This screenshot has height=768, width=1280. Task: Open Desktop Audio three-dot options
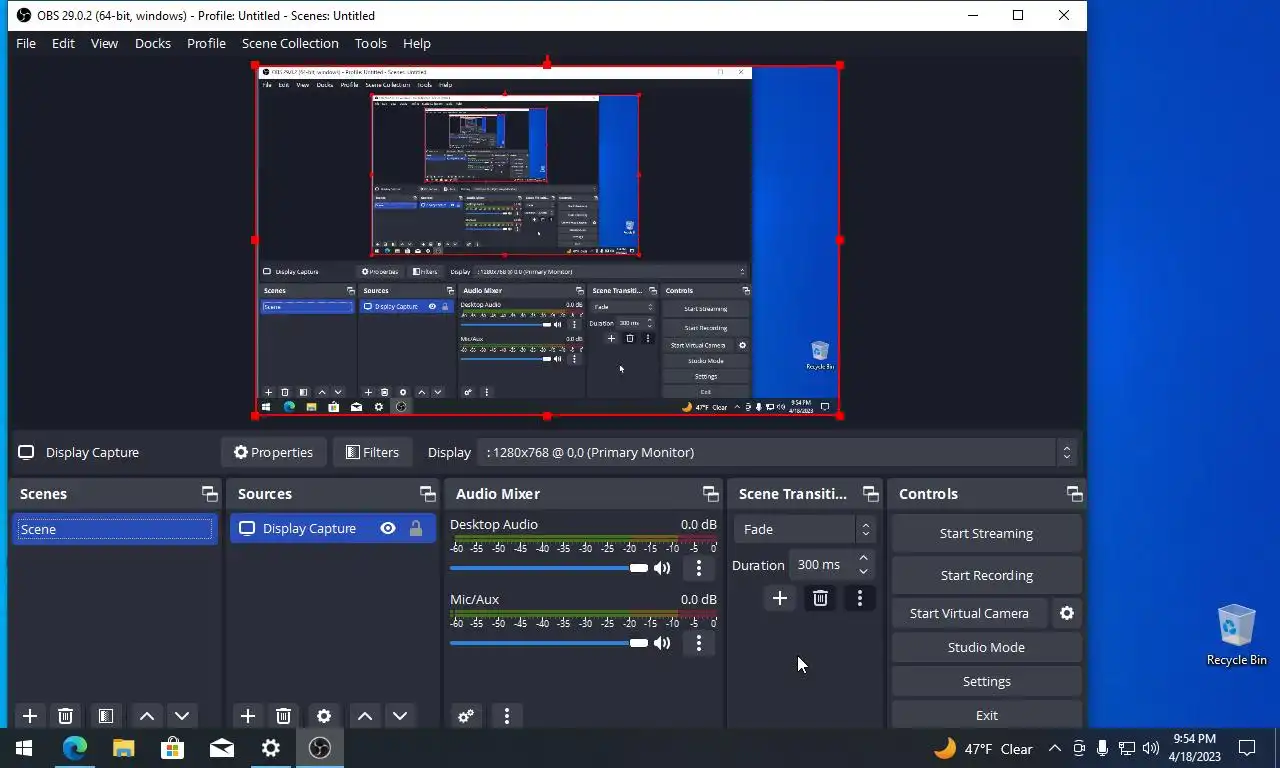(x=699, y=568)
